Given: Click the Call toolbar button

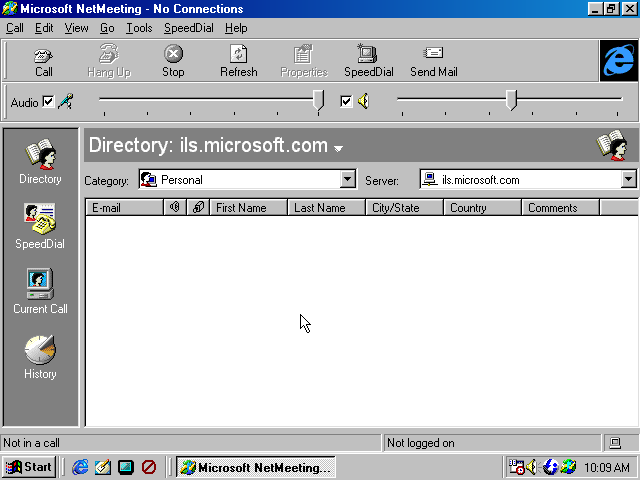Looking at the screenshot, I should click(x=43, y=62).
